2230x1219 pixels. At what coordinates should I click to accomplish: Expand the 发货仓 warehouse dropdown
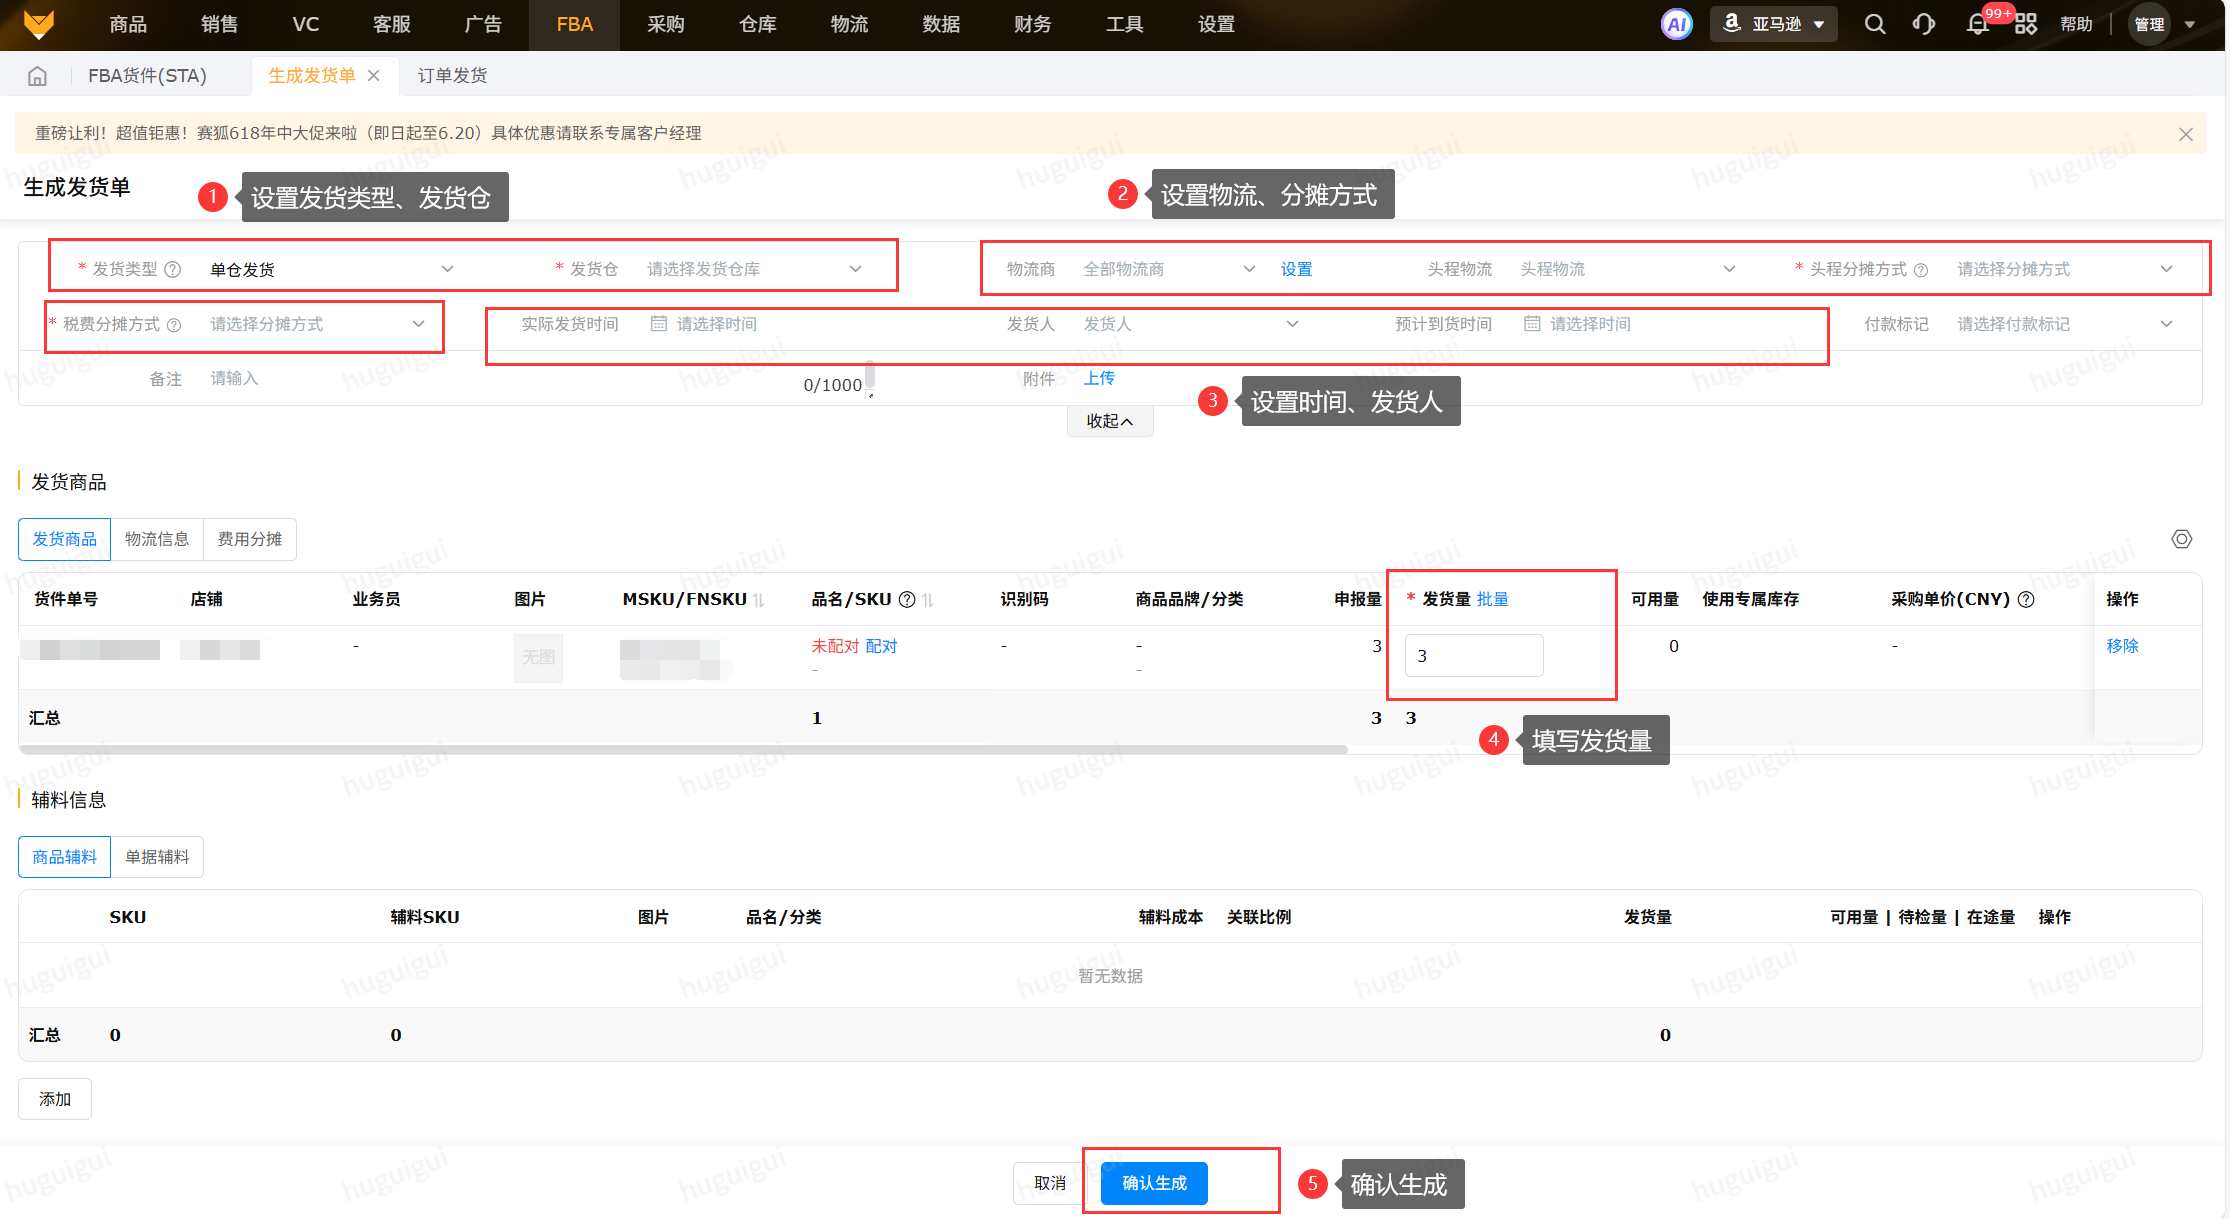750,269
